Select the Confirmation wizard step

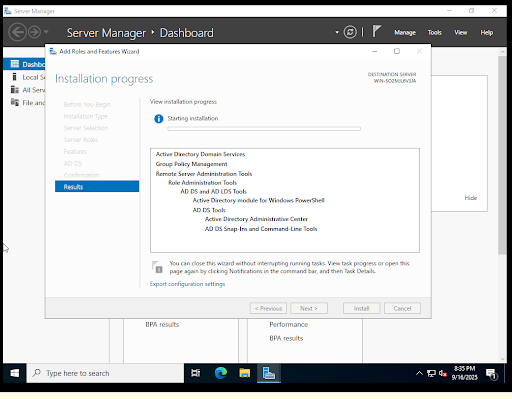point(82,175)
